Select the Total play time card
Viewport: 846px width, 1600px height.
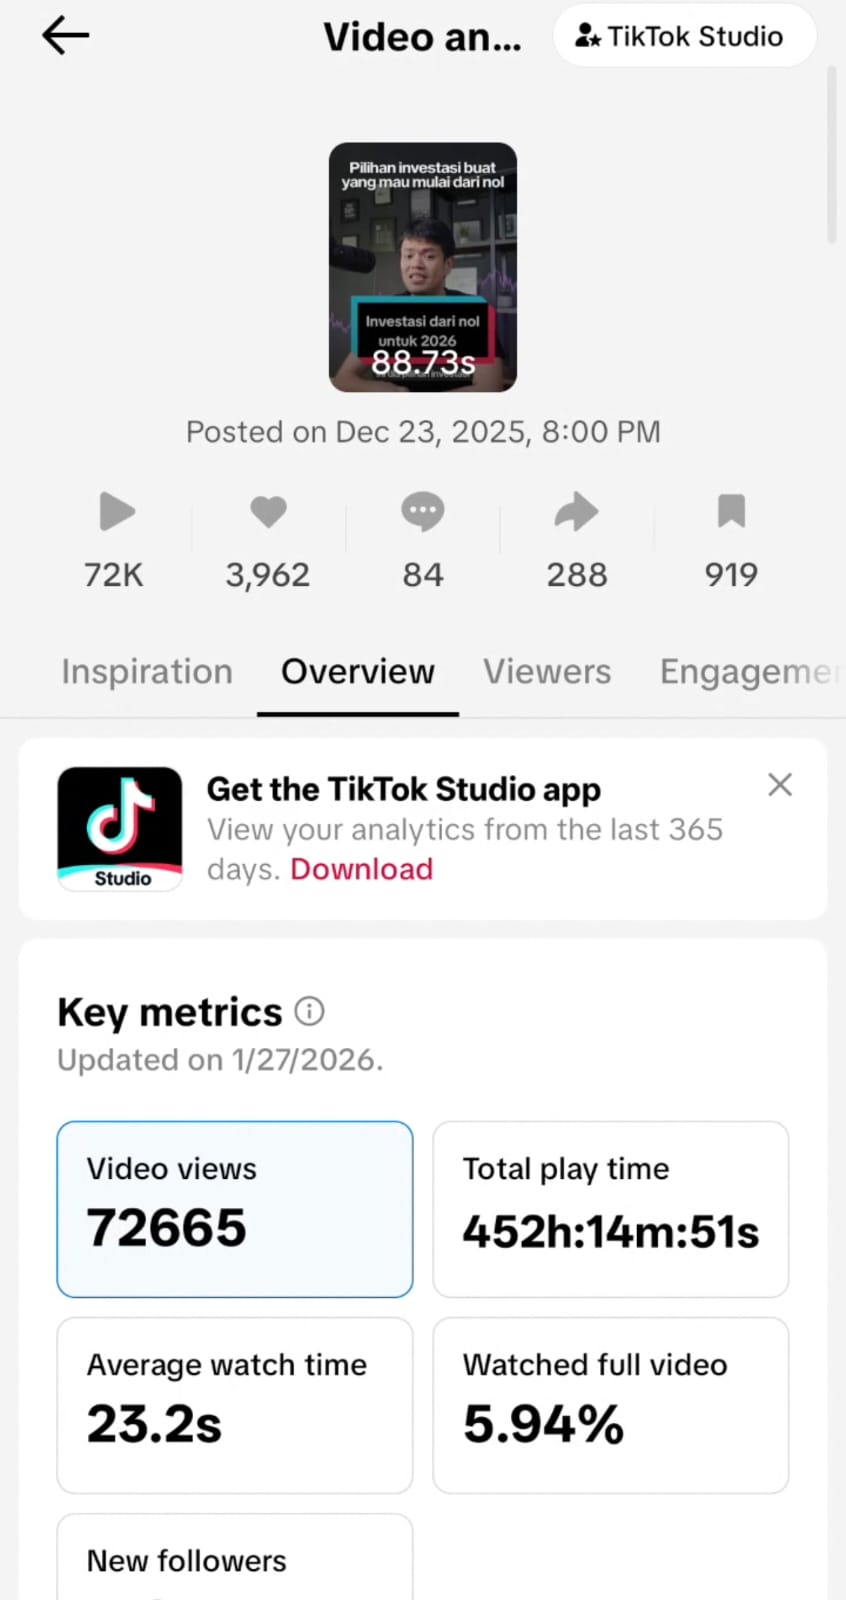point(611,1209)
